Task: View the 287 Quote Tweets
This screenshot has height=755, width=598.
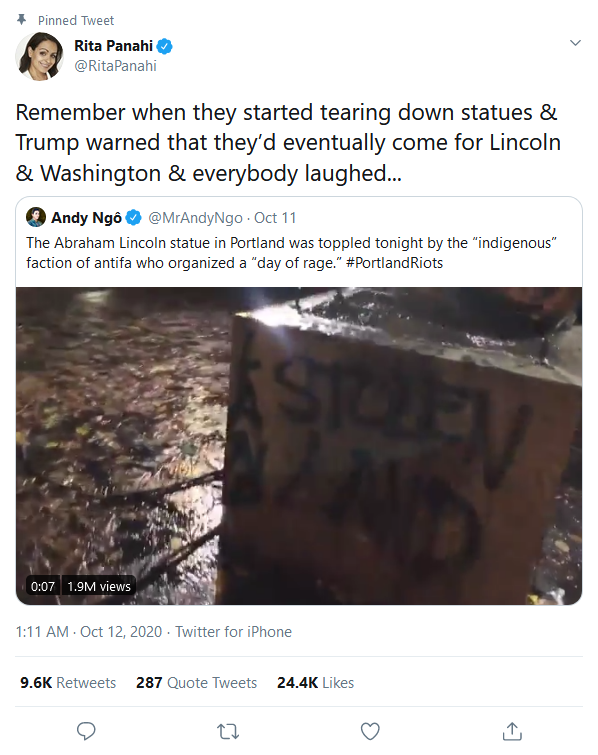Action: pos(196,683)
